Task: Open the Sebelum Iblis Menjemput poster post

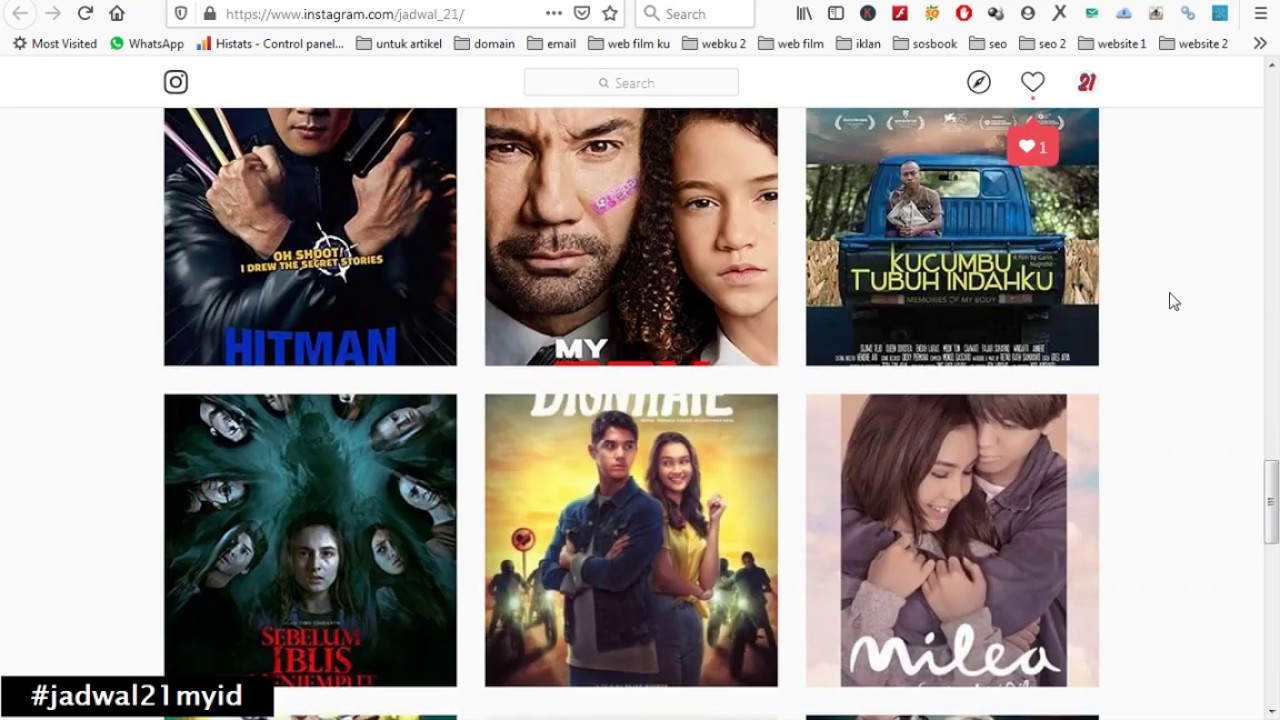Action: click(x=310, y=540)
